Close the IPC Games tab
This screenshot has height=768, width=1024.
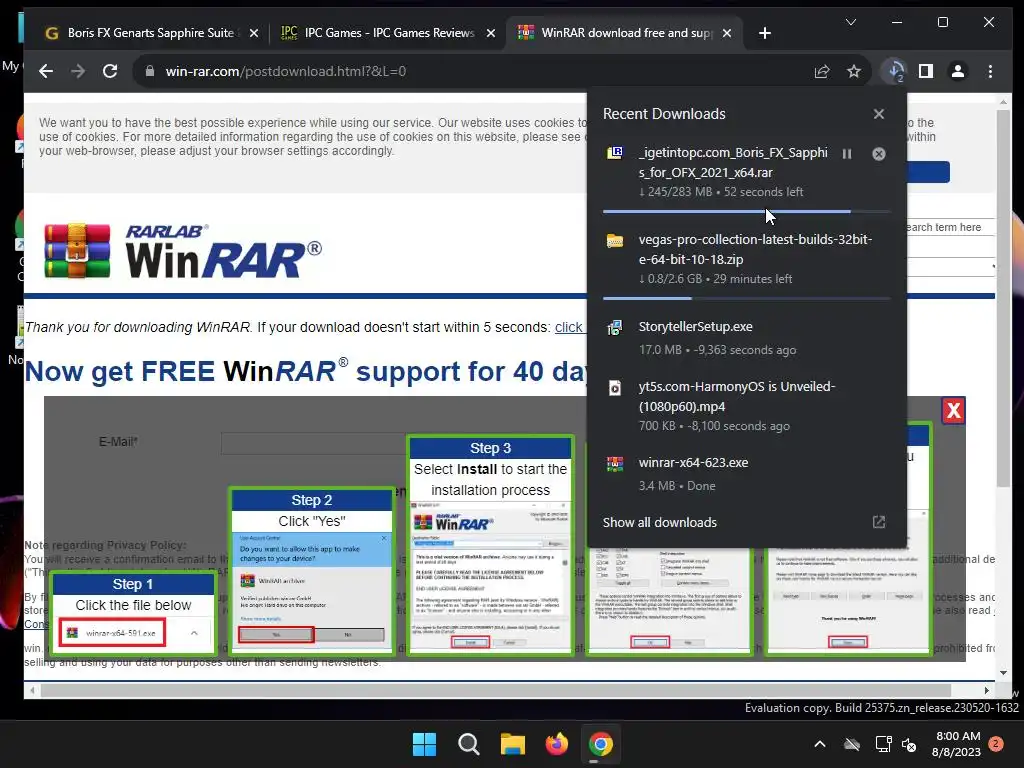point(490,33)
